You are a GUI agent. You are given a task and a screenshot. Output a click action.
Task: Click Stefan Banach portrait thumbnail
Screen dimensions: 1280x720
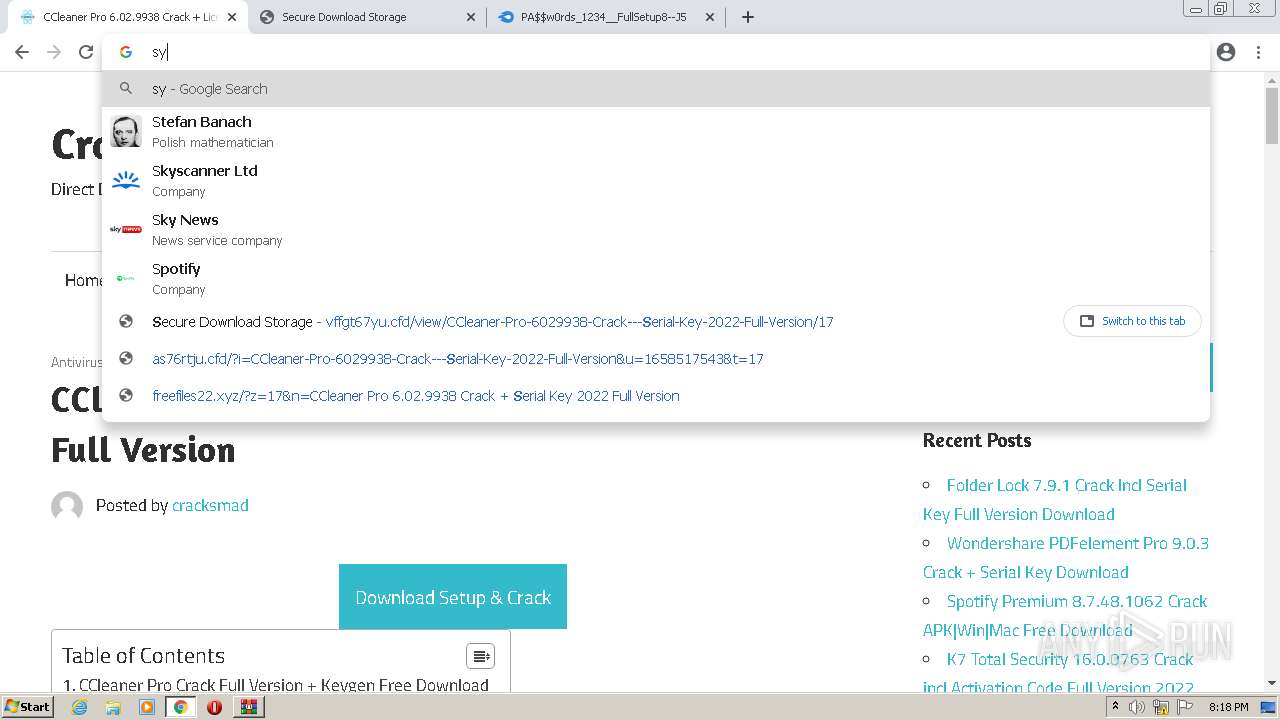tap(126, 131)
